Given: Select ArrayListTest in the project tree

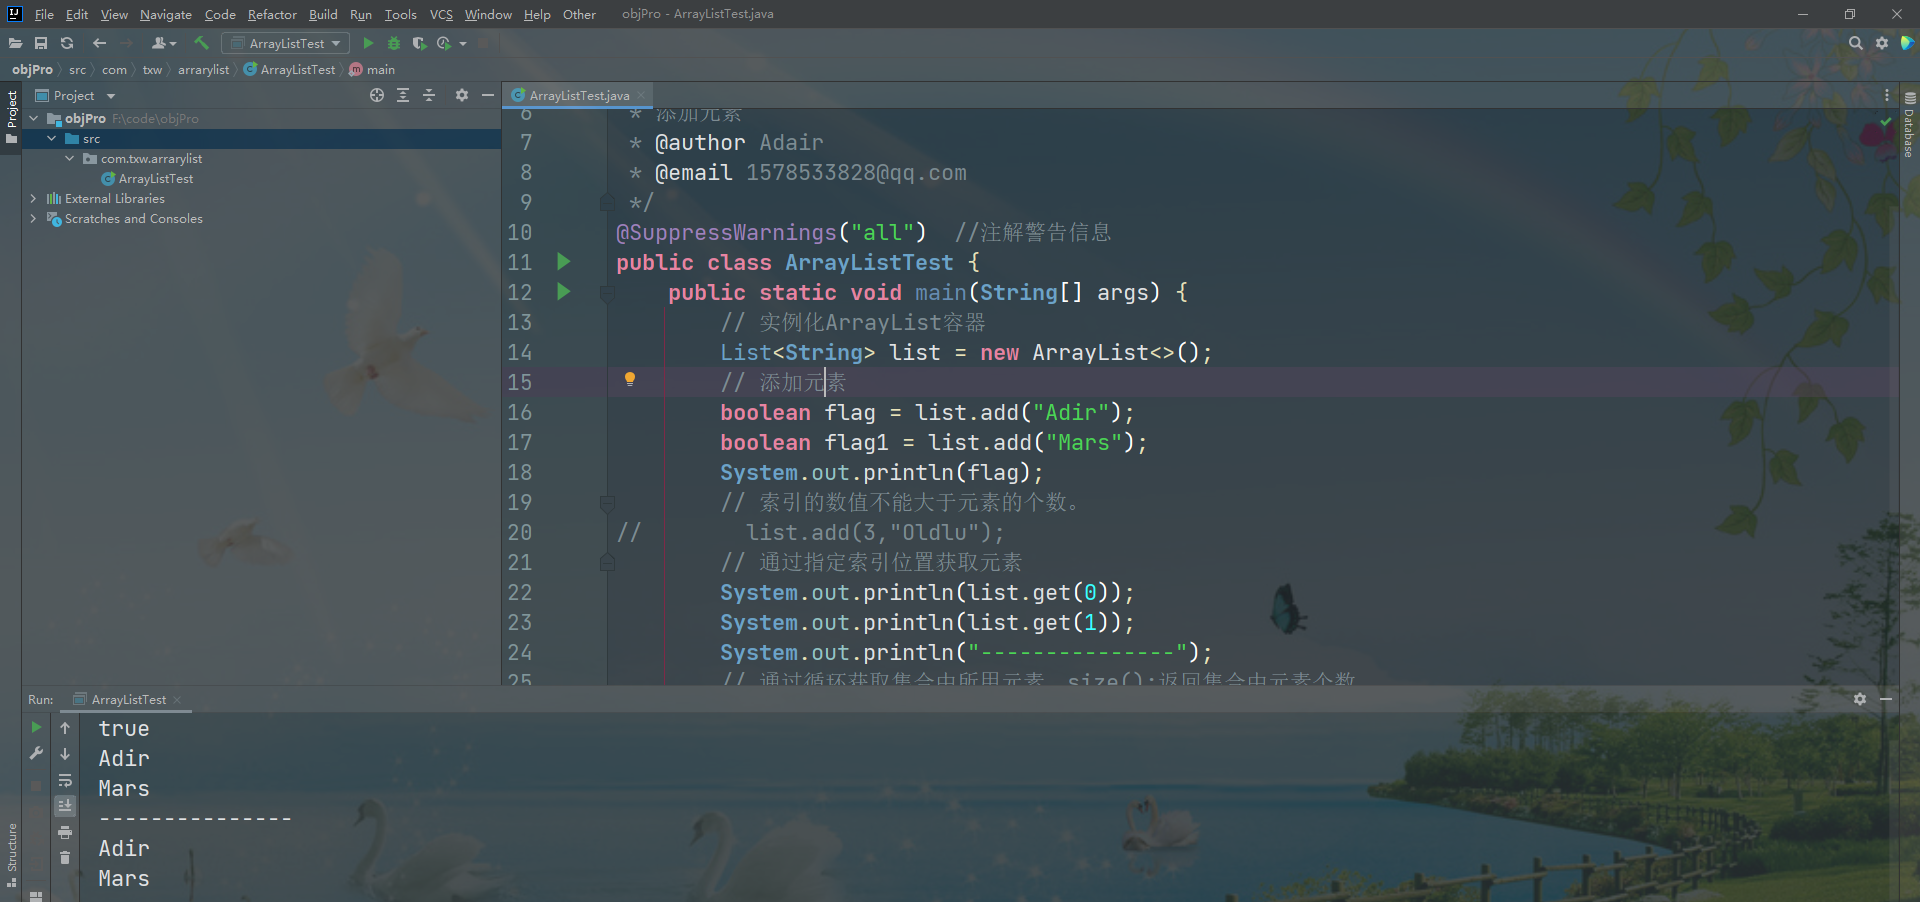Looking at the screenshot, I should [x=147, y=178].
